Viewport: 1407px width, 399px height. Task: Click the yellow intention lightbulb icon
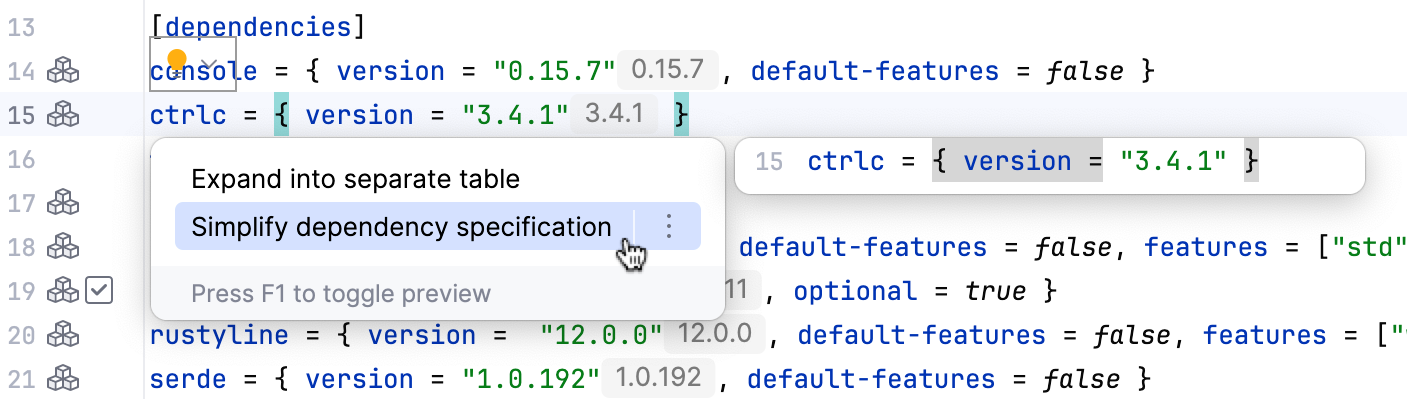pos(177,62)
